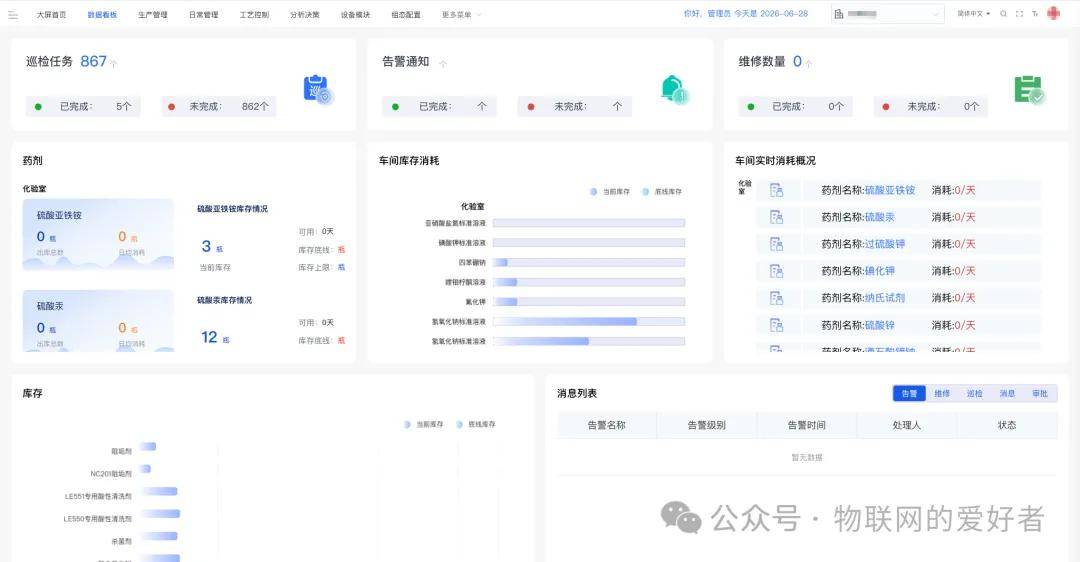Click icon beside 药剂名称:硫酸锌 row
The image size is (1080, 562).
coord(776,325)
